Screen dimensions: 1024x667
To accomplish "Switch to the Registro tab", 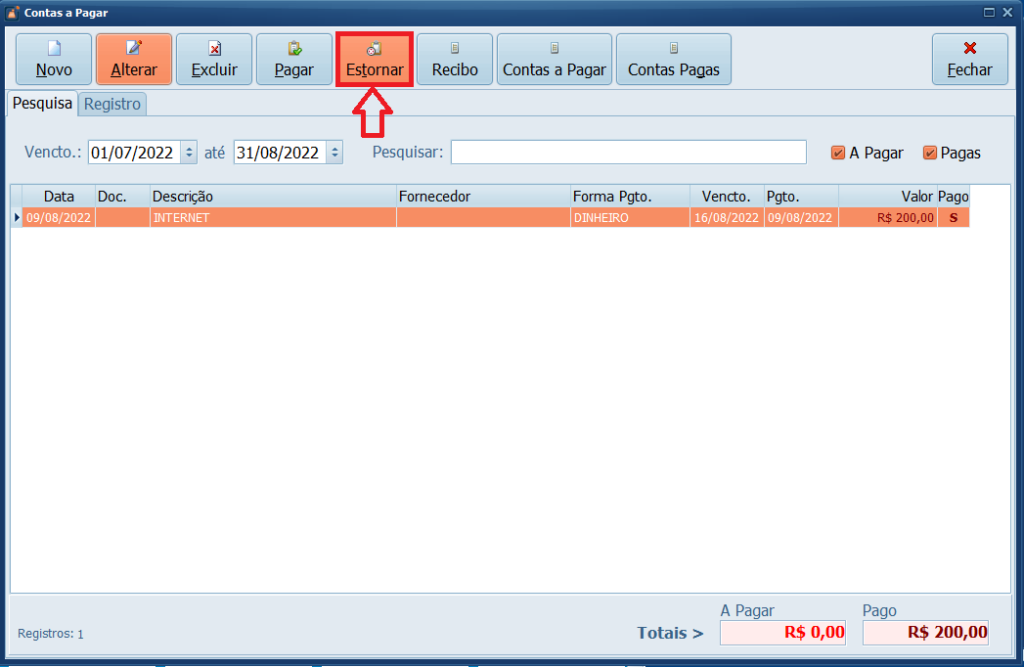I will [x=112, y=104].
